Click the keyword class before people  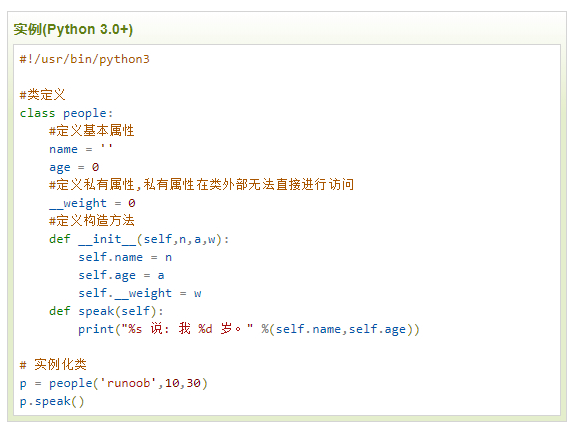point(37,113)
